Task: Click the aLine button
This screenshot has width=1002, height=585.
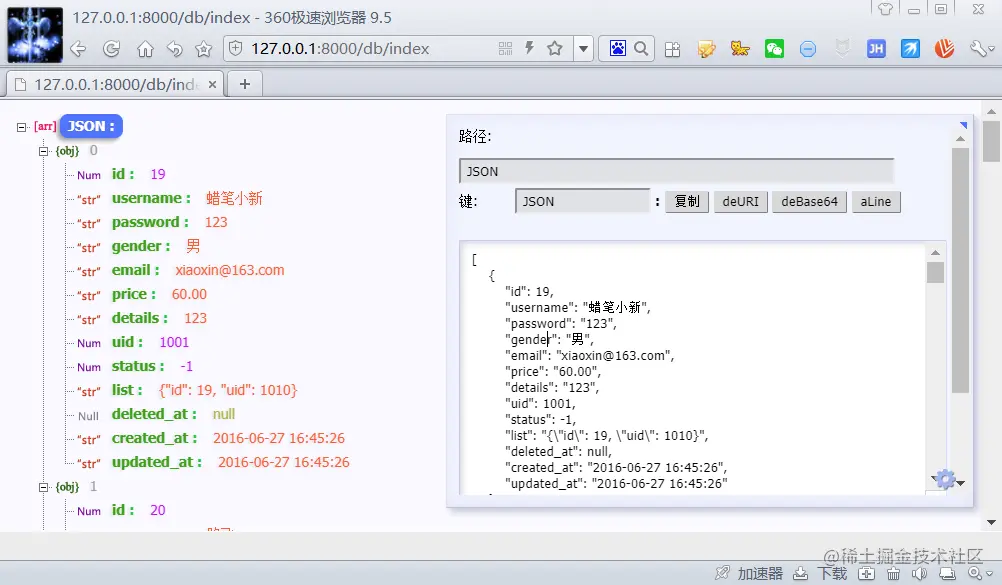Action: pos(875,201)
